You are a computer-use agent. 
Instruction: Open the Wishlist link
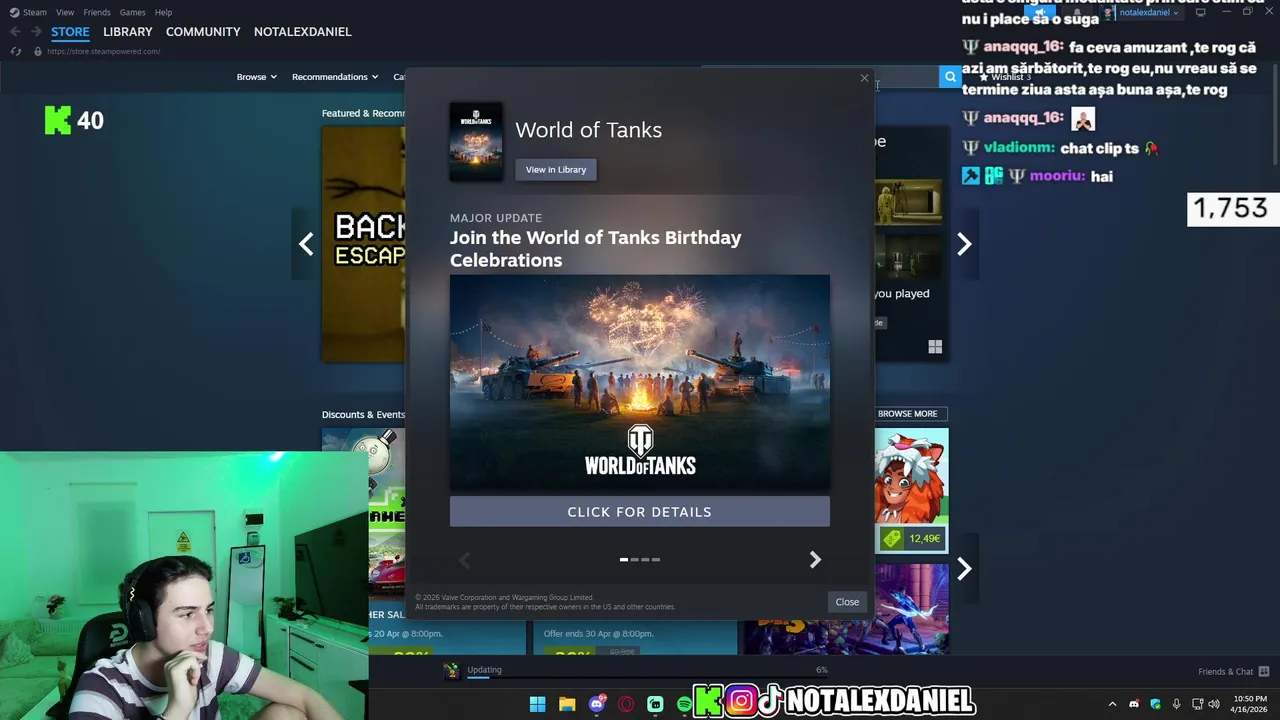(1005, 77)
